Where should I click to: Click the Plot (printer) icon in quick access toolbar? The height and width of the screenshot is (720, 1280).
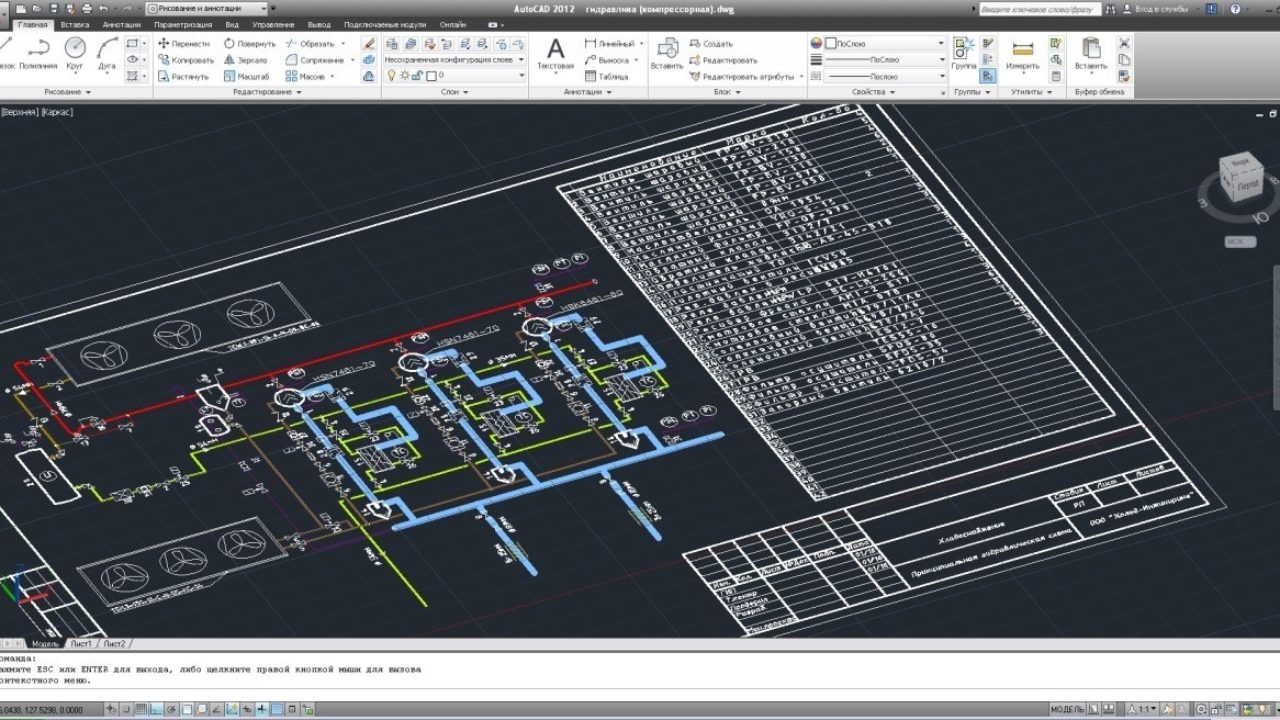(87, 8)
